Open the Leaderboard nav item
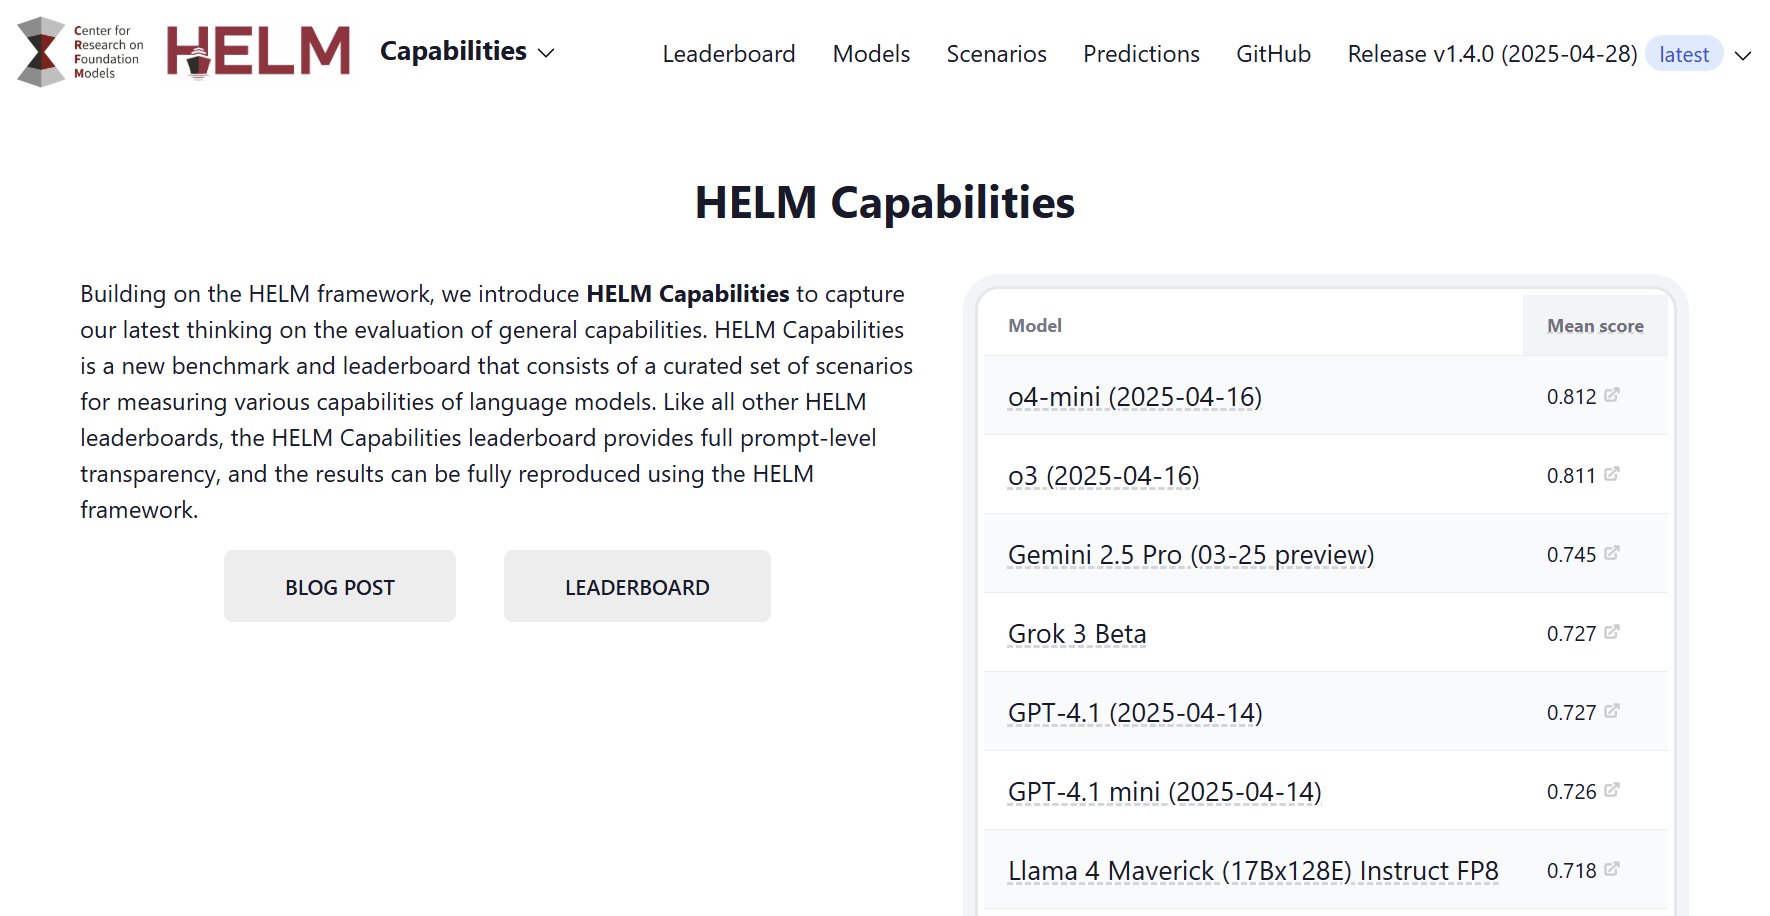 tap(729, 54)
